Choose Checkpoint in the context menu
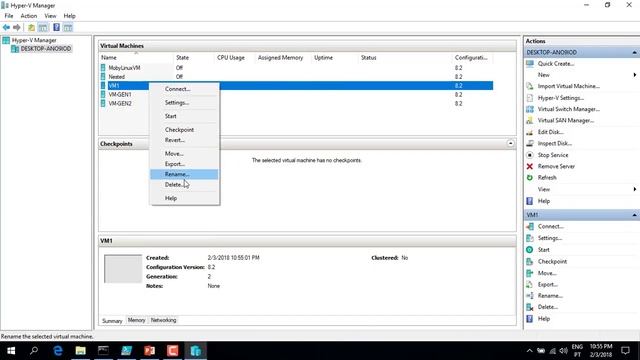Screen dimensions: 640x360 [x=184, y=129]
